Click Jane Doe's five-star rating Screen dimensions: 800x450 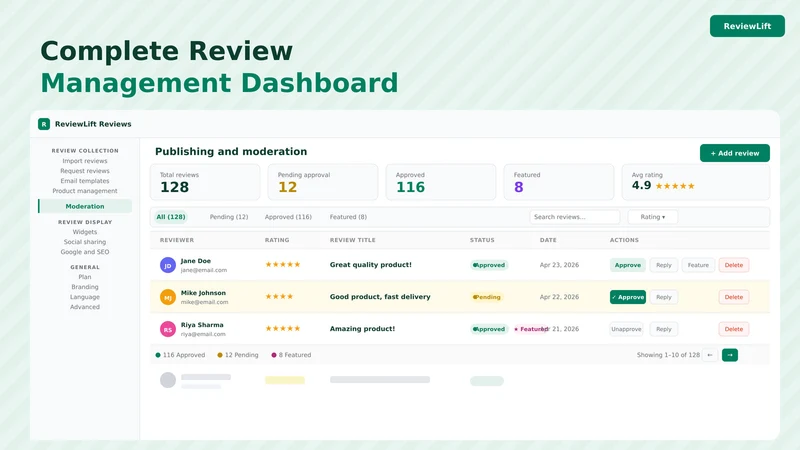click(x=283, y=264)
